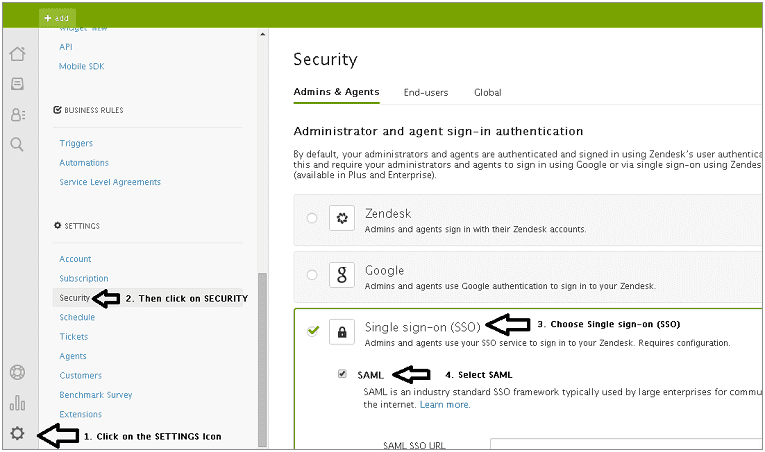
Task: Click the Search magnifier icon
Action: pos(17,144)
